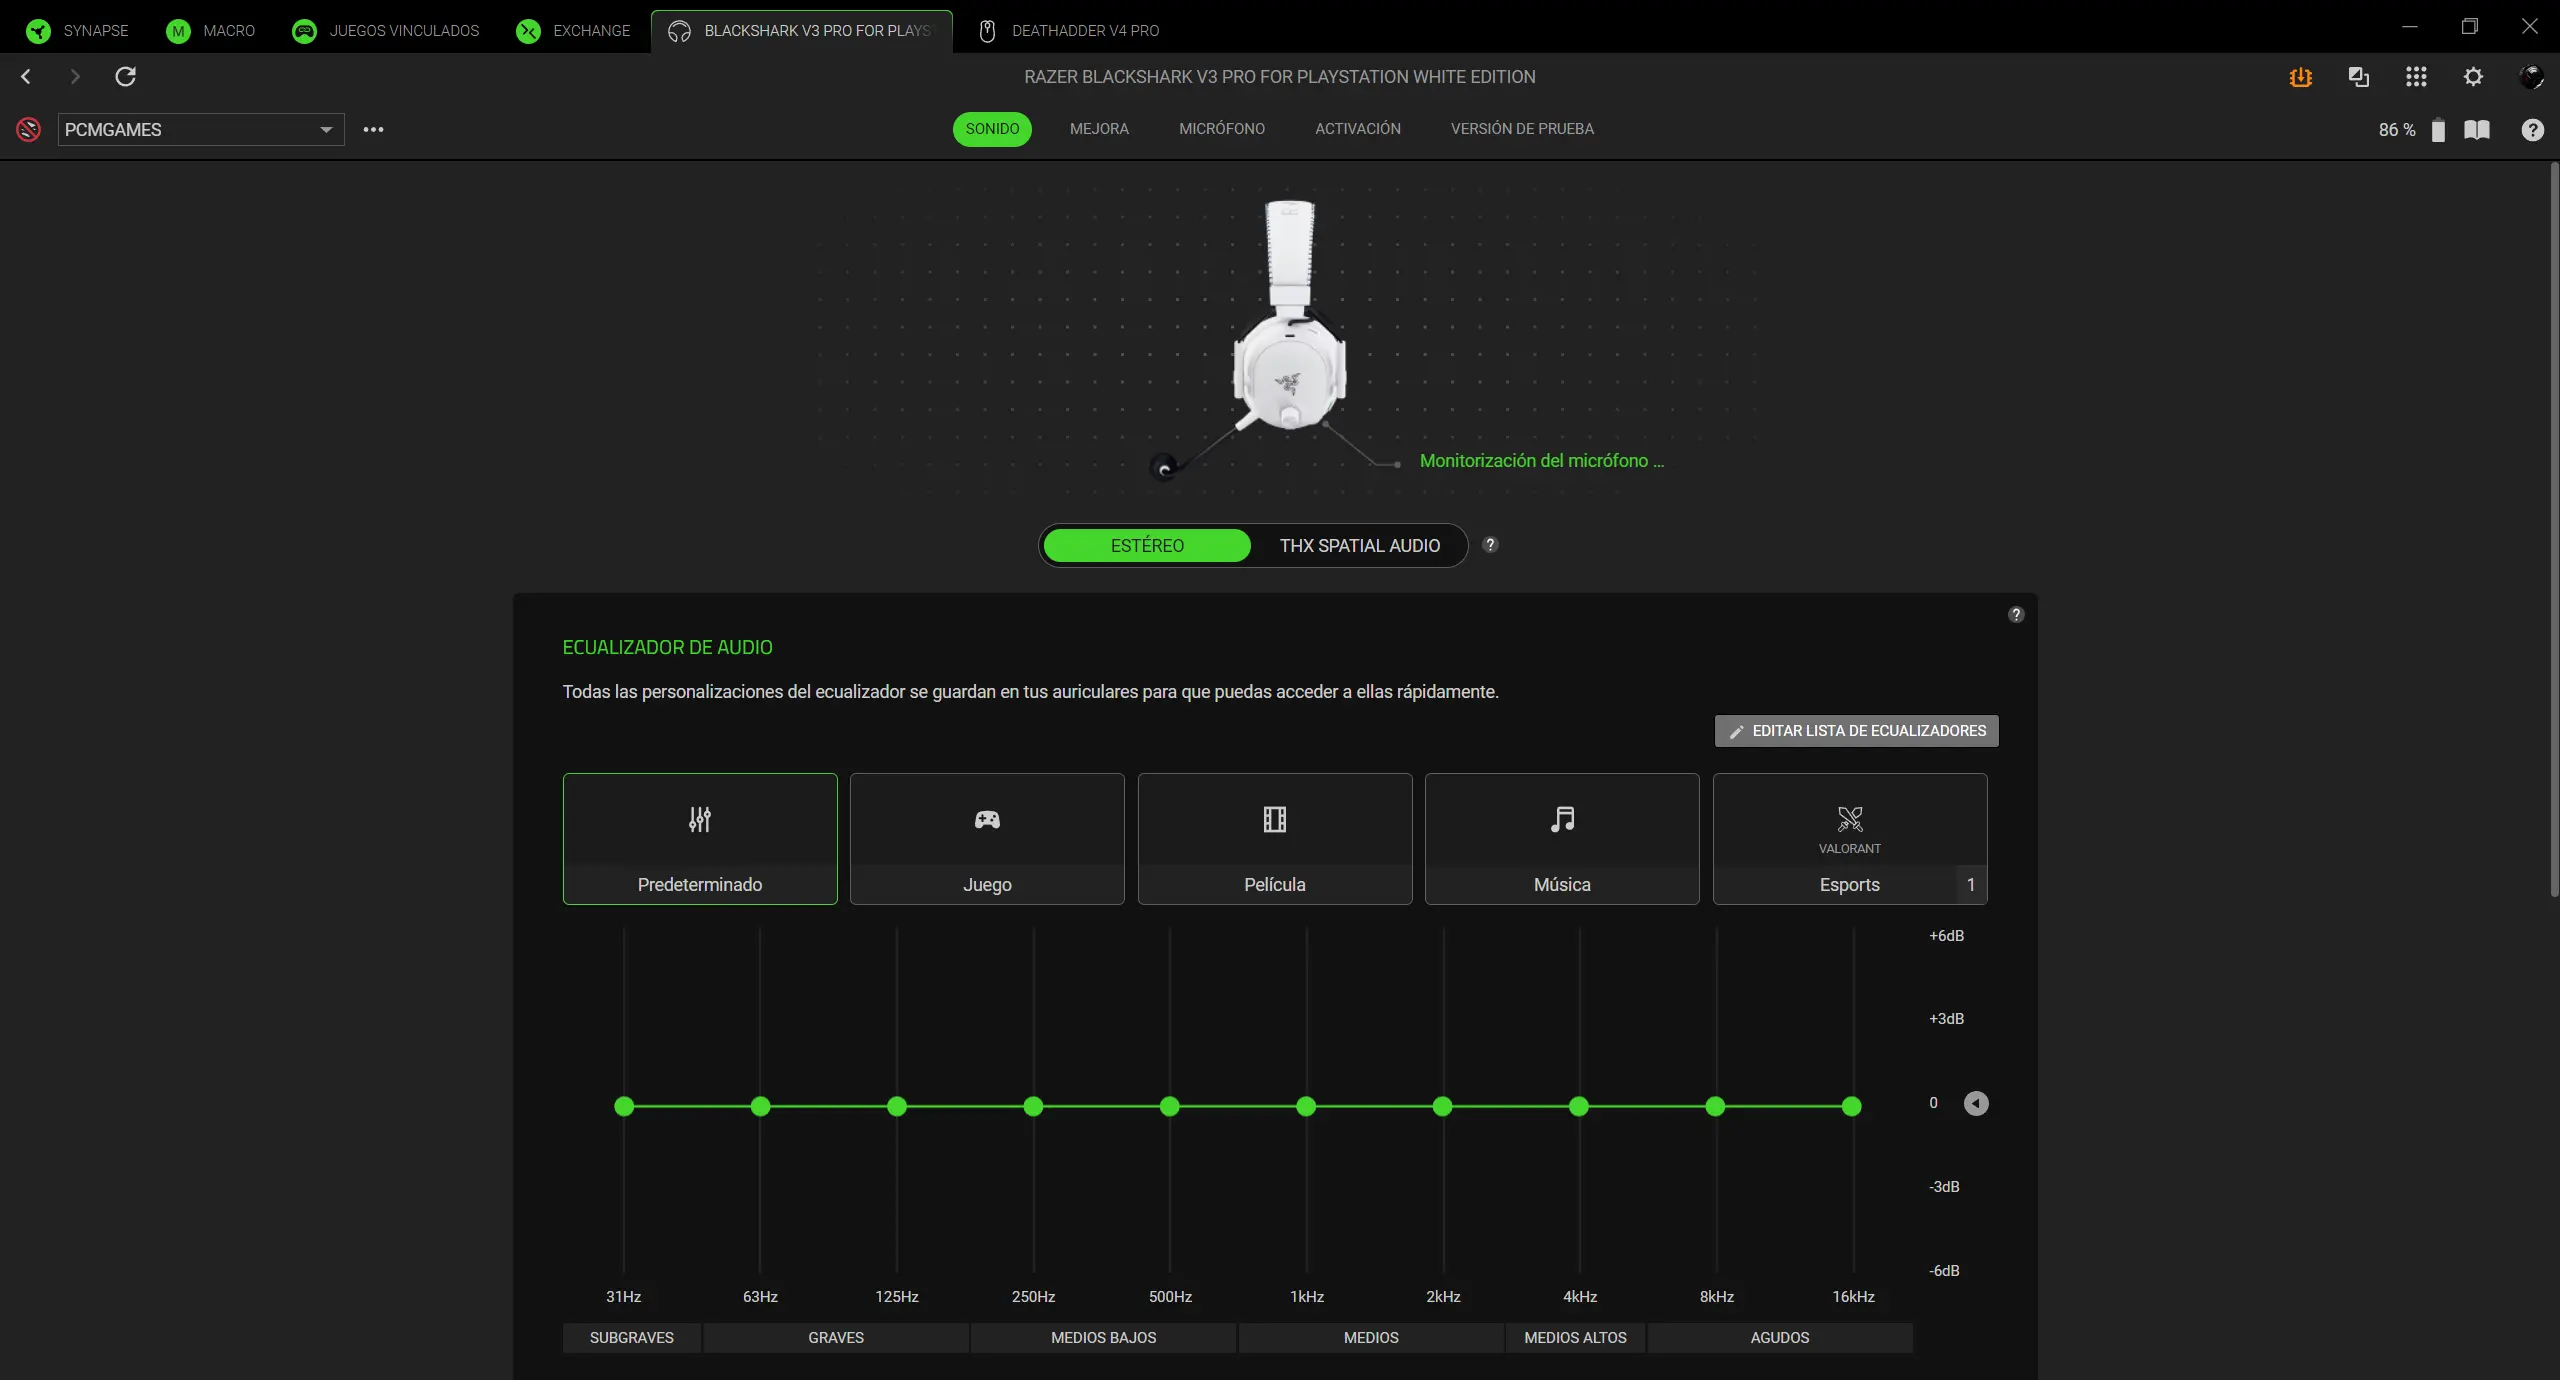Select the Película equalizer preset
The height and width of the screenshot is (1380, 2560).
1275,839
